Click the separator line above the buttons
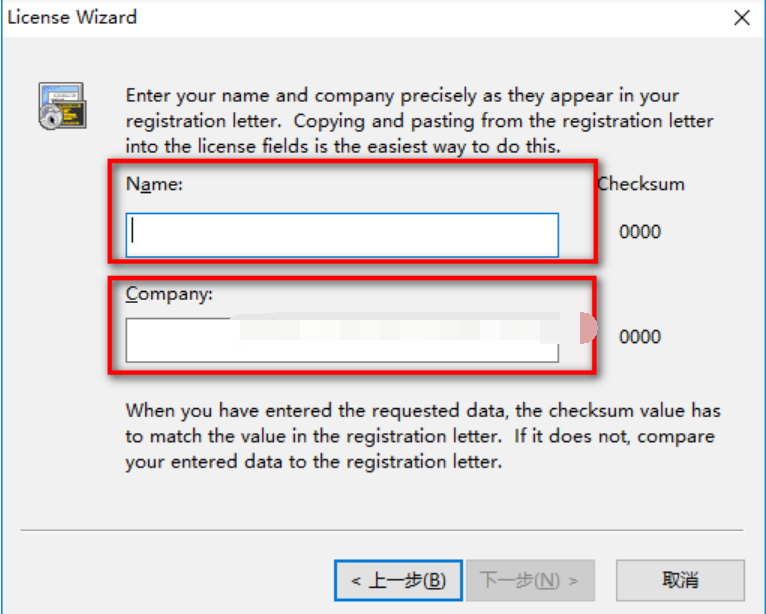 tap(382, 530)
